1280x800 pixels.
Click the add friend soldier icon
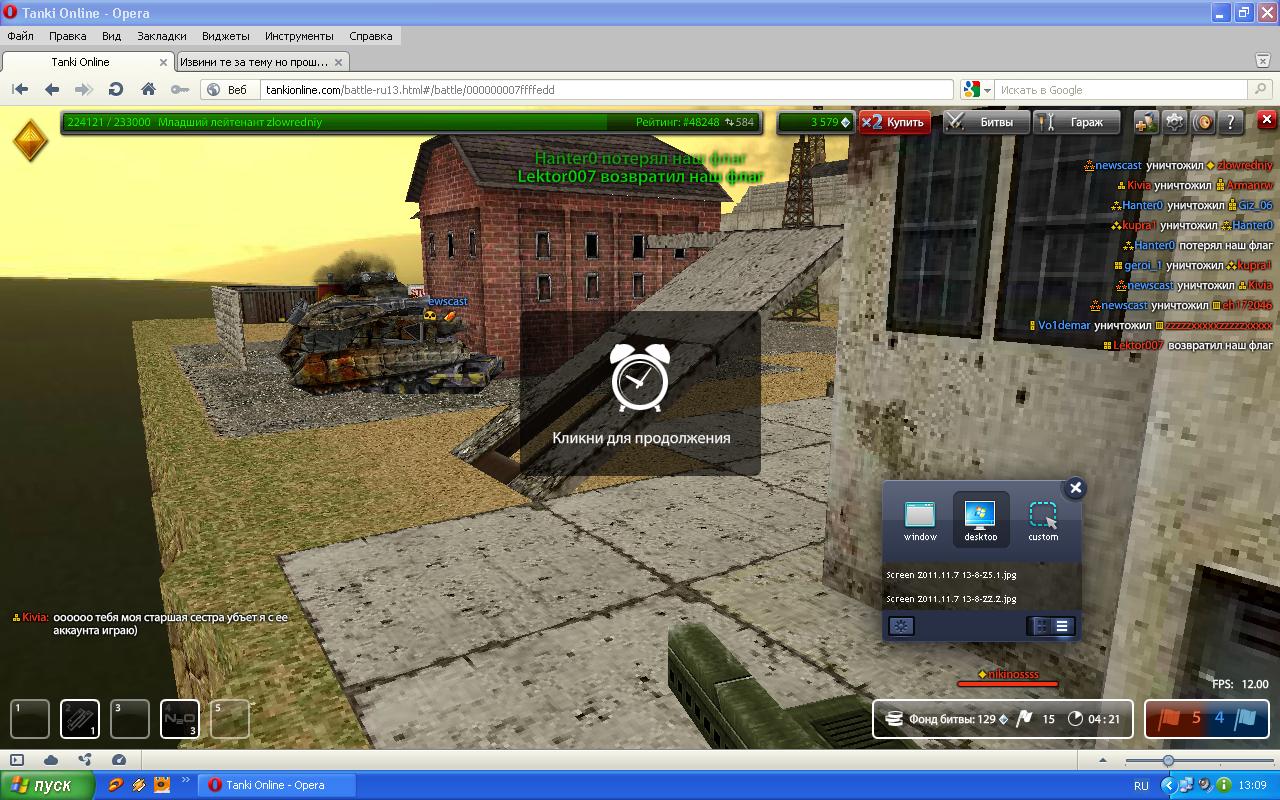(x=1146, y=122)
